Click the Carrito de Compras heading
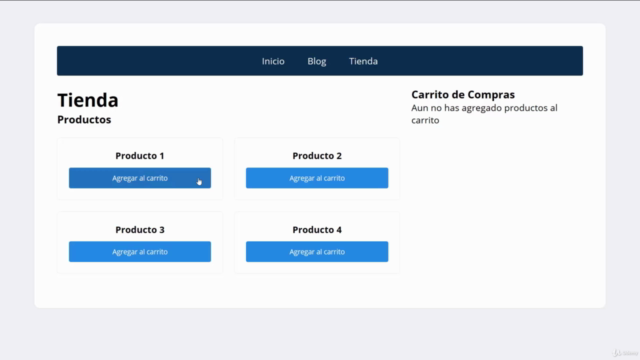Viewport: 640px width, 360px height. 463,95
